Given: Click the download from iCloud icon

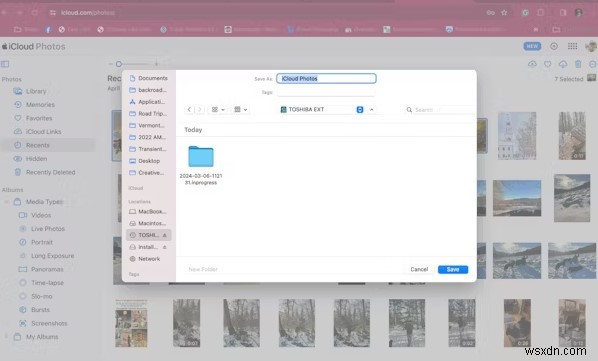Looking at the screenshot, I should [563, 64].
